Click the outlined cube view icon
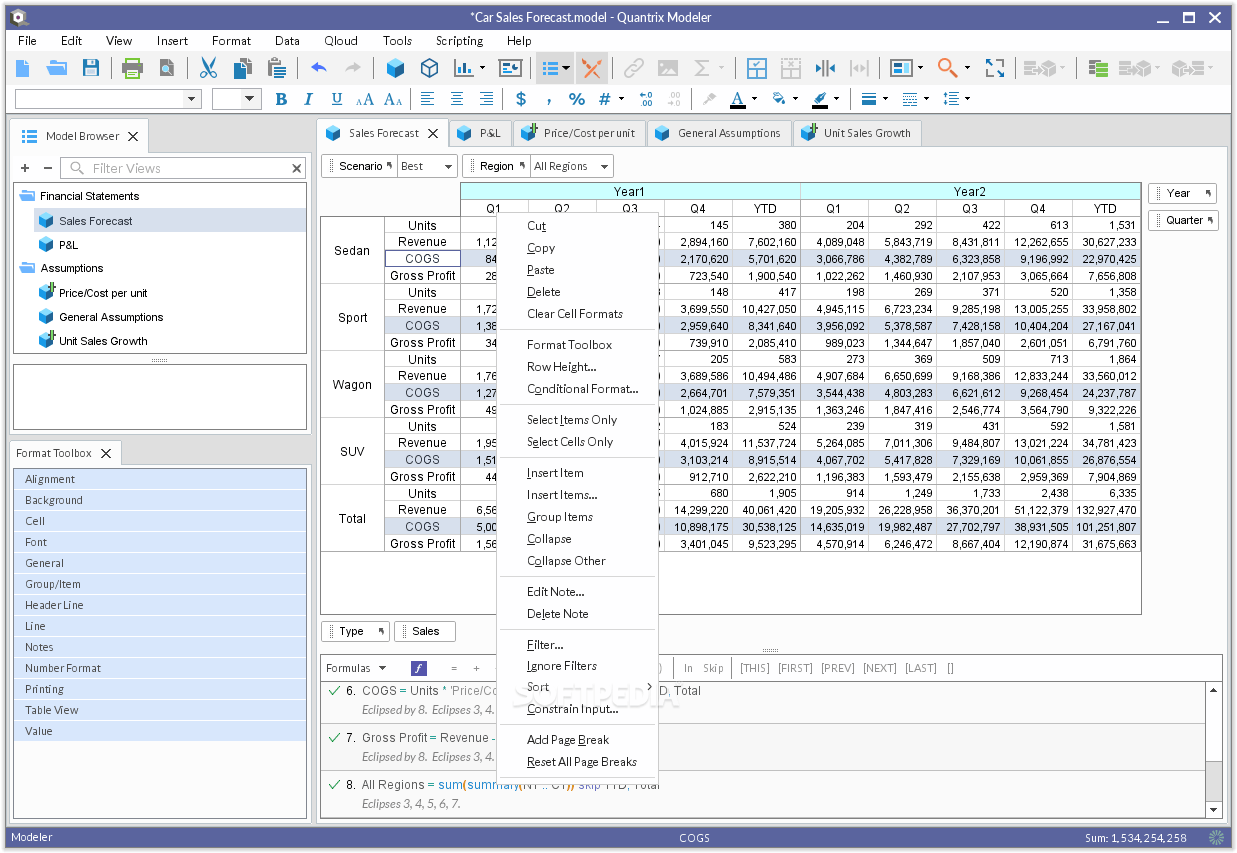The width and height of the screenshot is (1237, 853). coord(429,68)
